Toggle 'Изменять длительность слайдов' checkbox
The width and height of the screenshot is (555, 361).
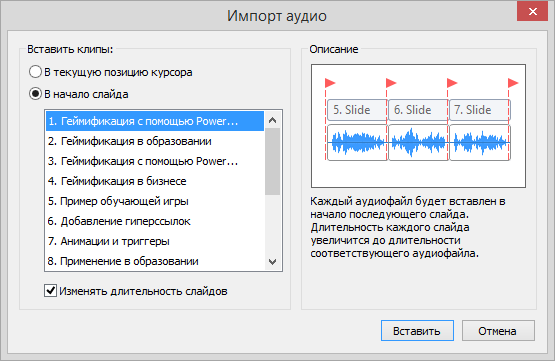click(136, 291)
